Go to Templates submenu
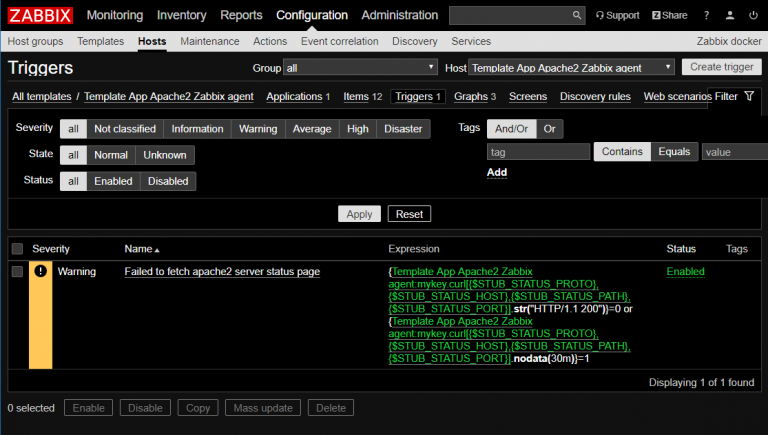Image resolution: width=768 pixels, height=435 pixels. tap(100, 41)
